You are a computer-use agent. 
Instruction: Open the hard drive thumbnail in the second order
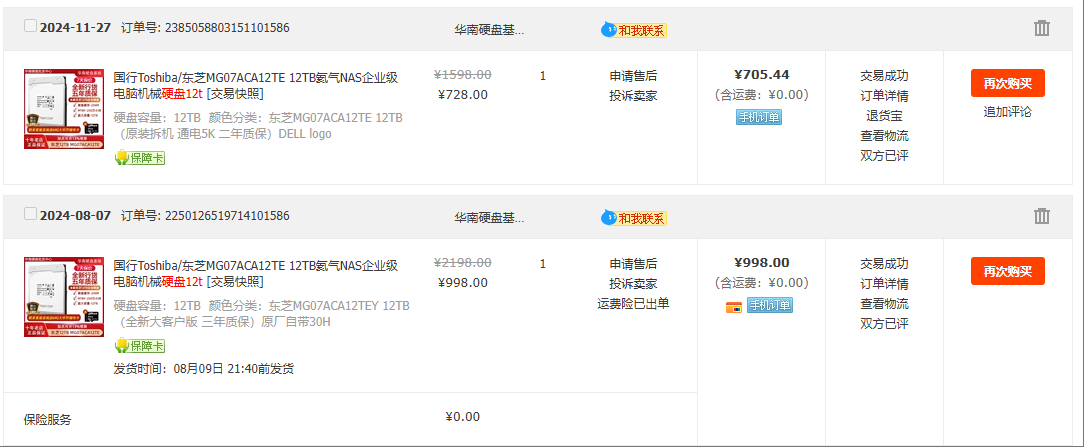63,297
